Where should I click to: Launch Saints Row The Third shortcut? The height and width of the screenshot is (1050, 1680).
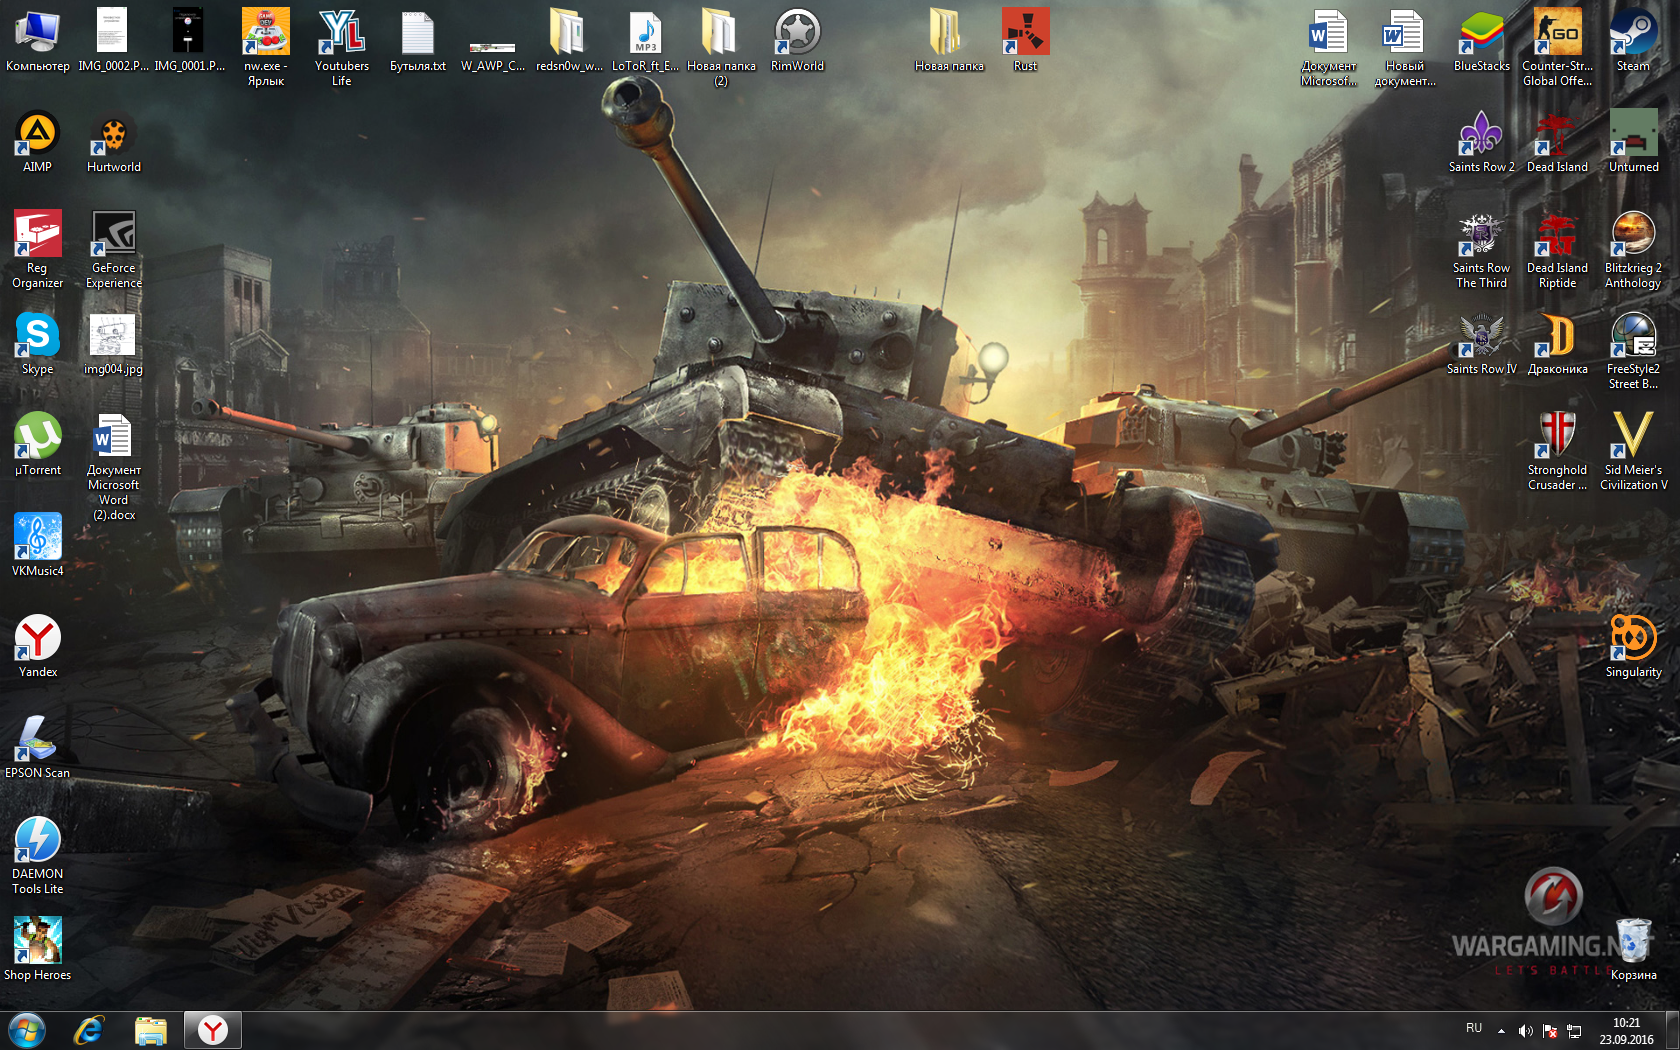[x=1481, y=249]
